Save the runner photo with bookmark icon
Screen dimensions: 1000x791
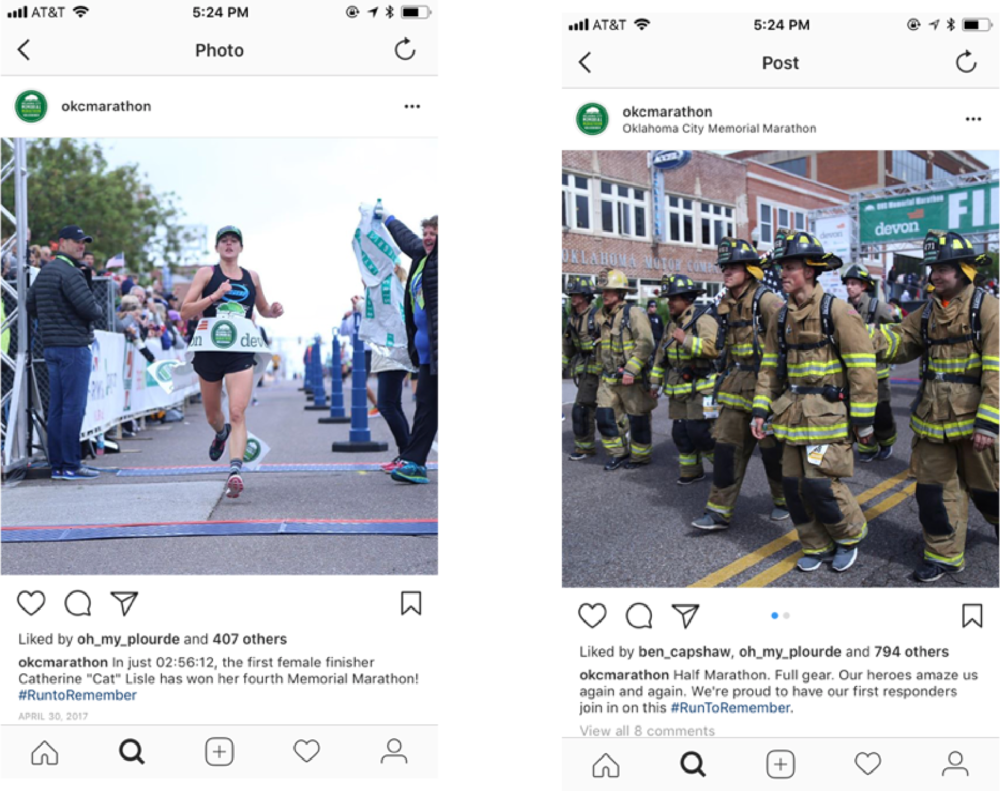411,603
